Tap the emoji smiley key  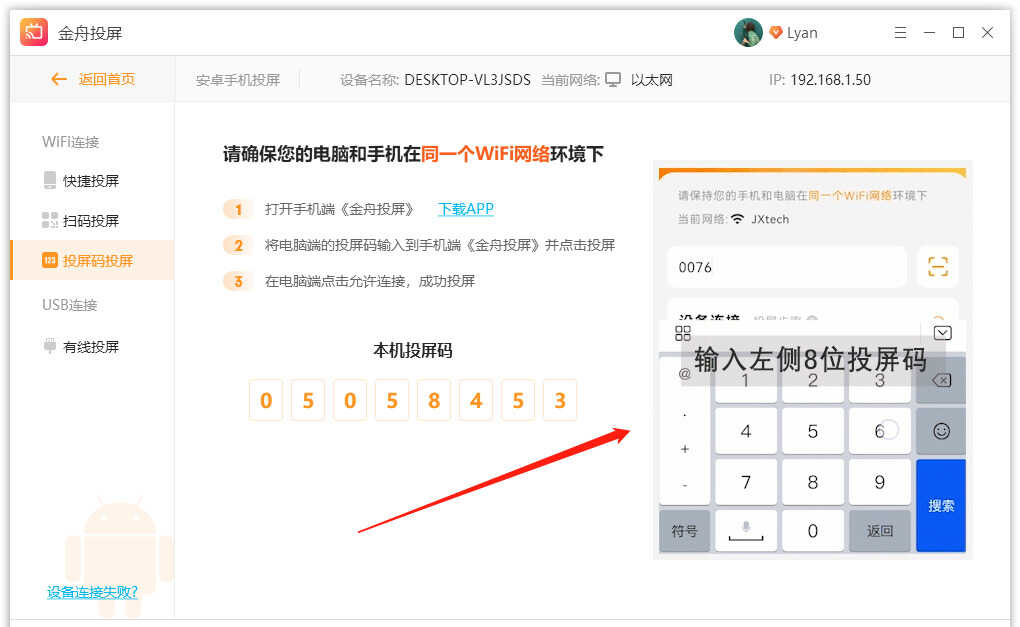941,431
